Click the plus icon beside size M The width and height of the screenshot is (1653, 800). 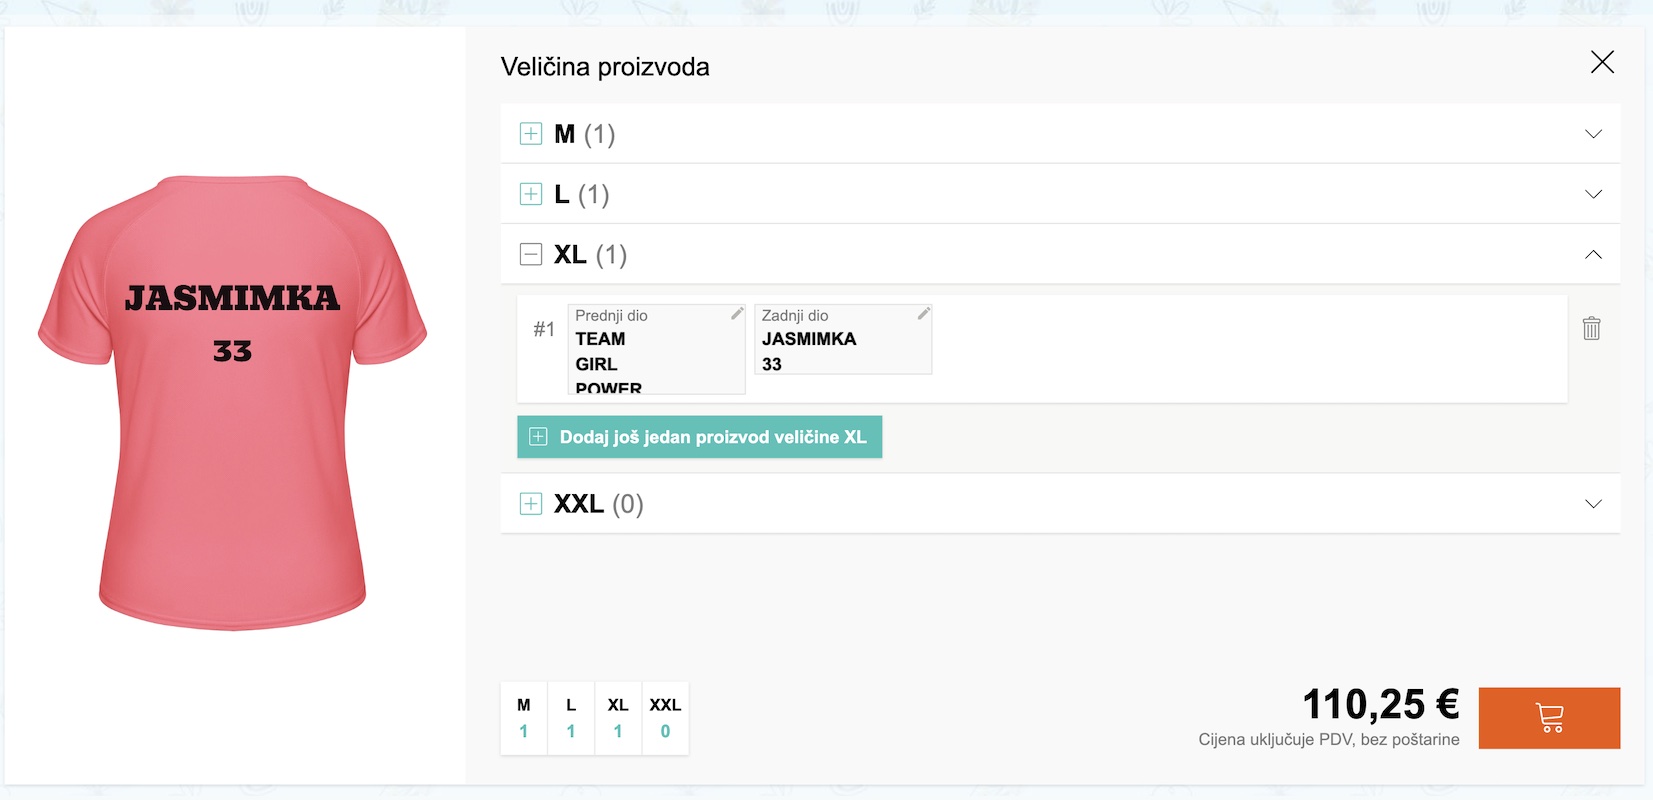531,134
